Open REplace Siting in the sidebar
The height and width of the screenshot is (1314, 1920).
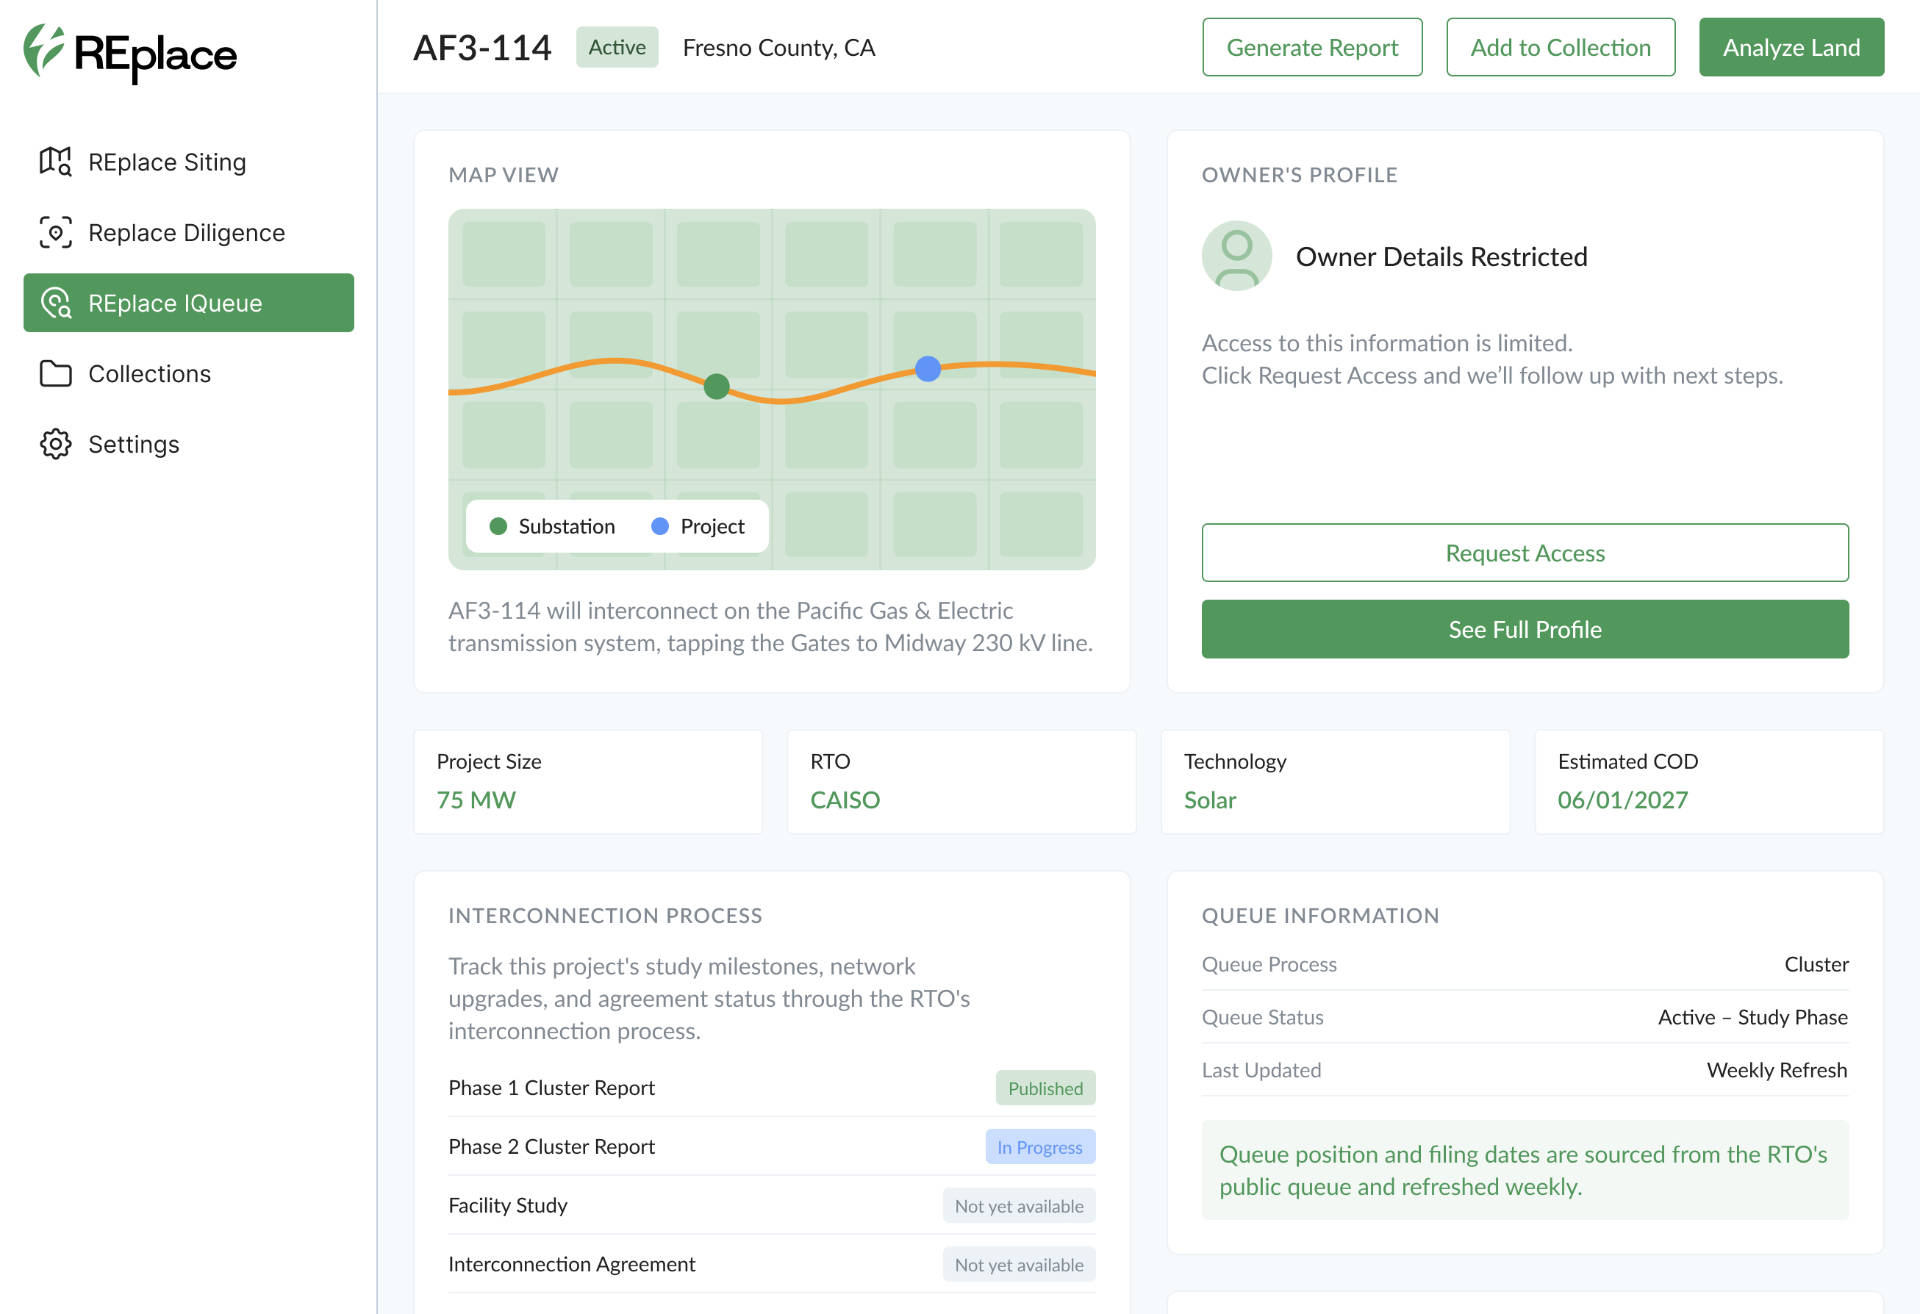pyautogui.click(x=188, y=161)
